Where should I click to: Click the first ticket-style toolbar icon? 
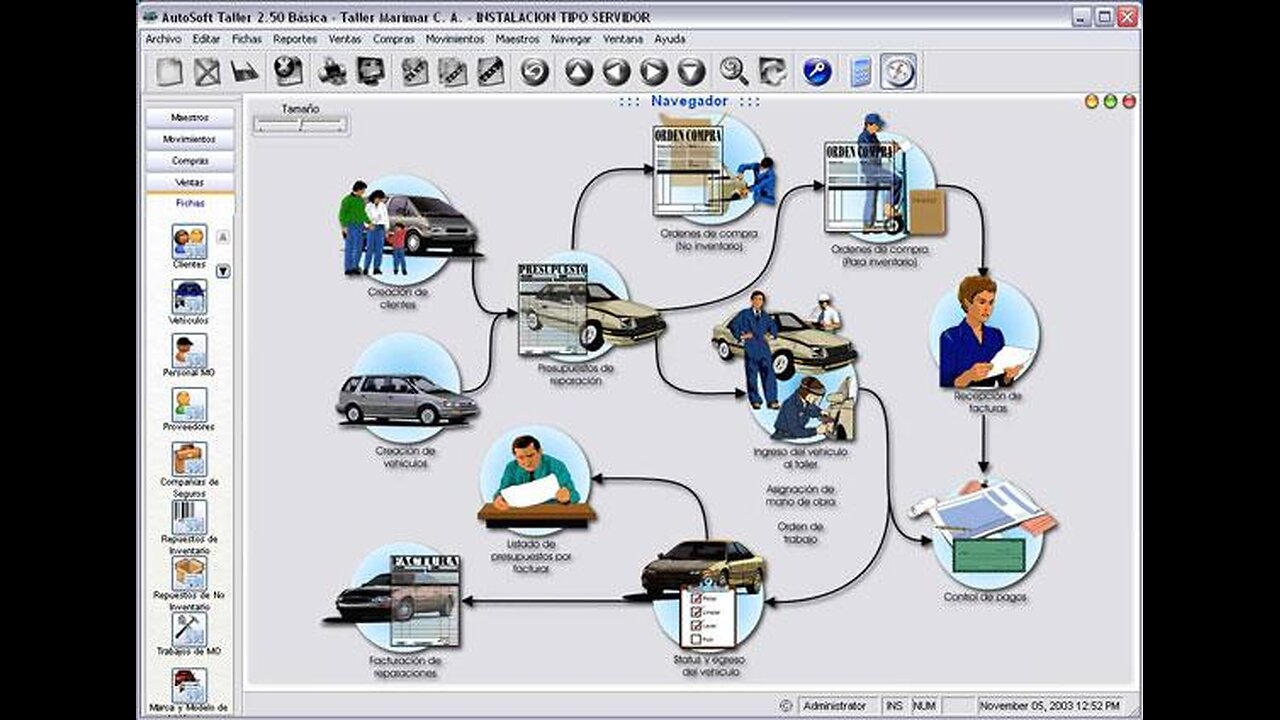point(415,71)
